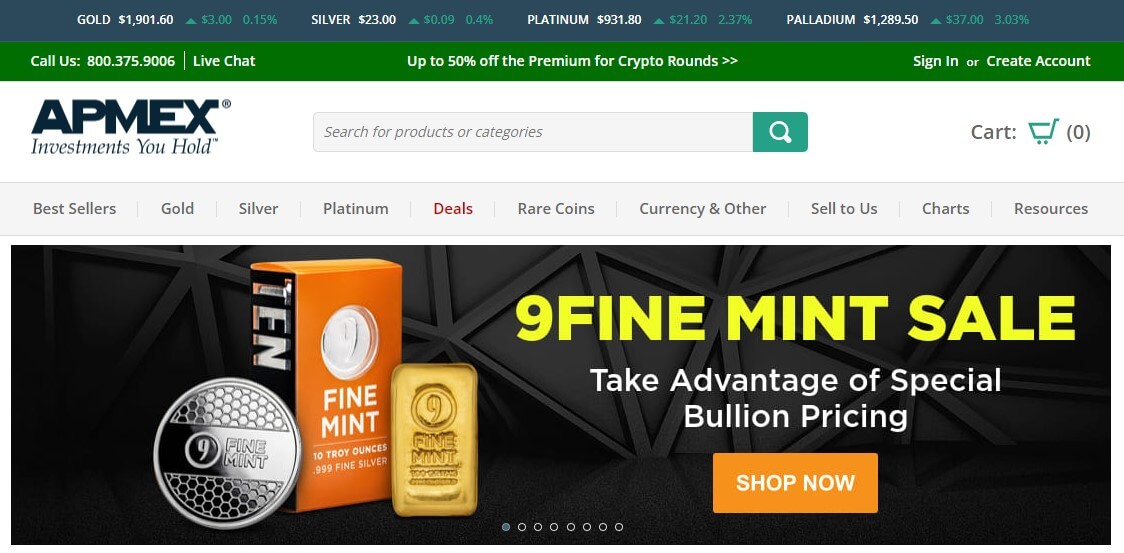1124x553 pixels.
Task: Click the magnifying glass search button
Action: (x=780, y=132)
